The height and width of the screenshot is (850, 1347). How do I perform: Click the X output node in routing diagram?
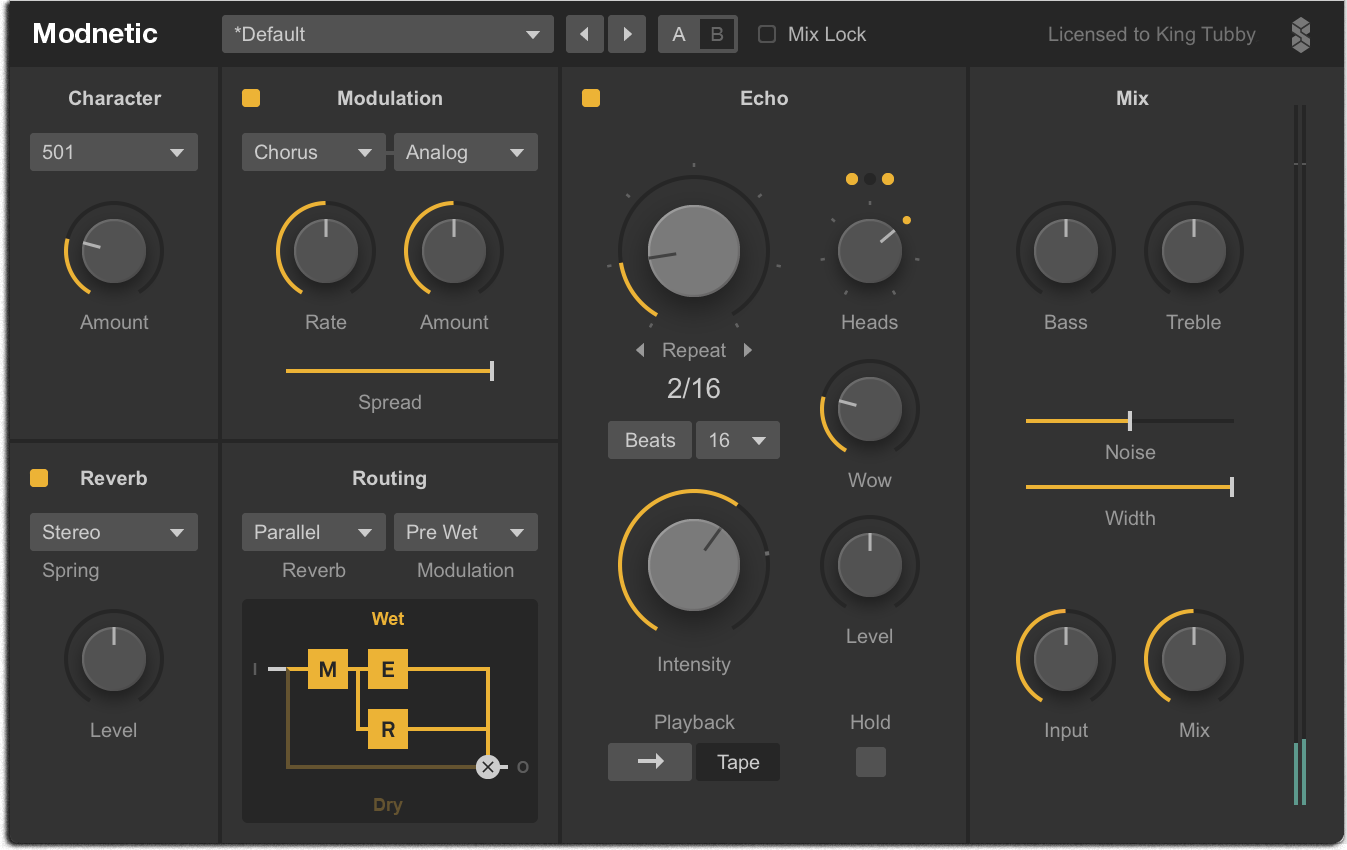point(488,767)
